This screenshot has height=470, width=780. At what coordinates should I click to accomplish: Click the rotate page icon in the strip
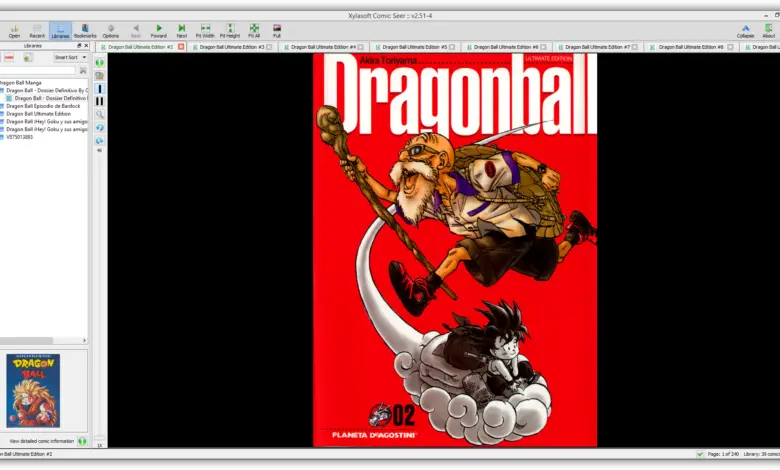pos(100,128)
